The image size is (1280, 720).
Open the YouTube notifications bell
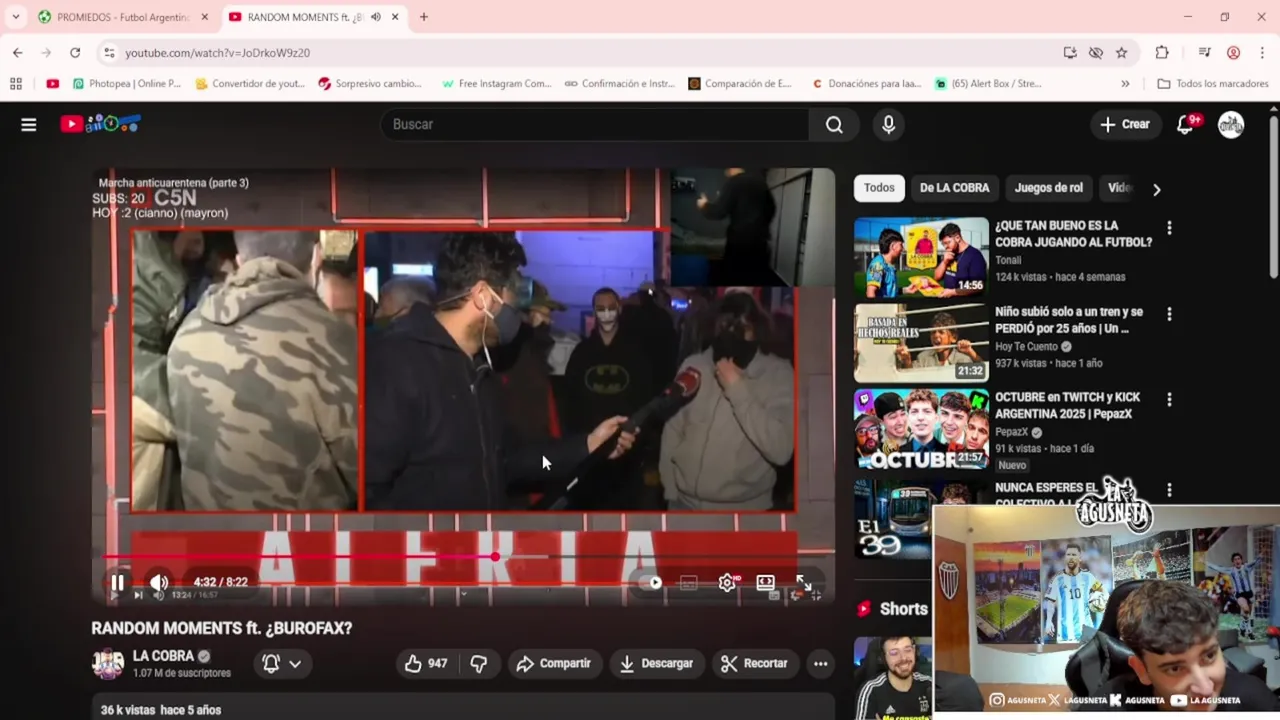(x=1186, y=124)
